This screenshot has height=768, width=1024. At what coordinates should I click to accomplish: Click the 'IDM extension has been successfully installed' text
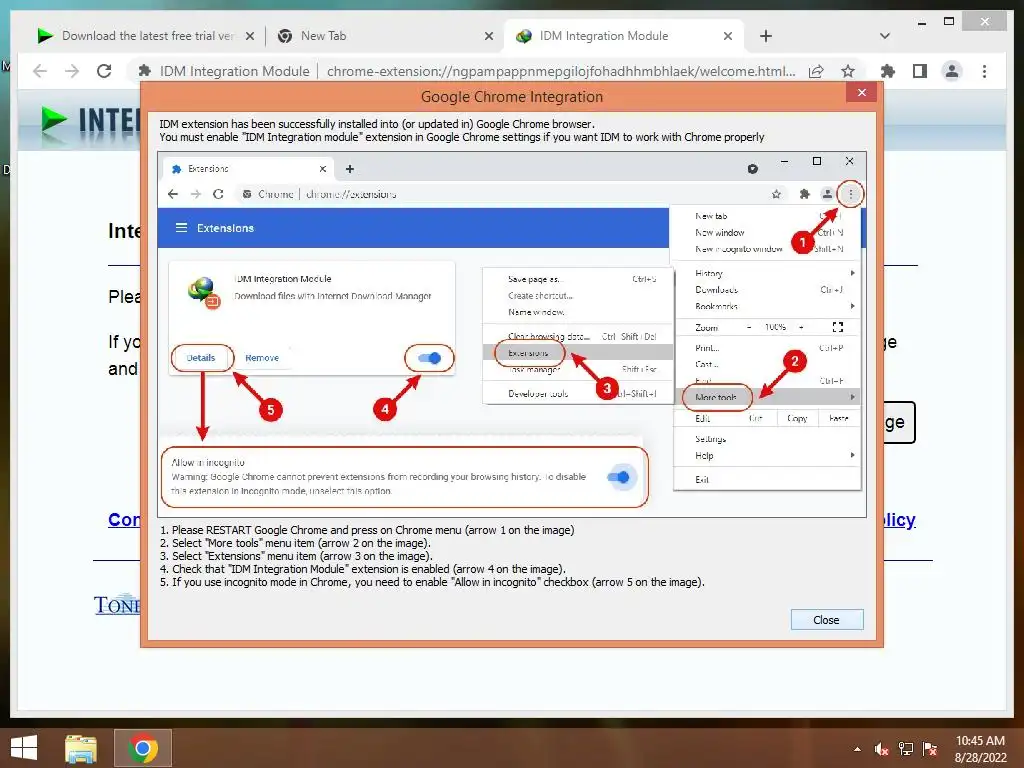click(x=377, y=124)
